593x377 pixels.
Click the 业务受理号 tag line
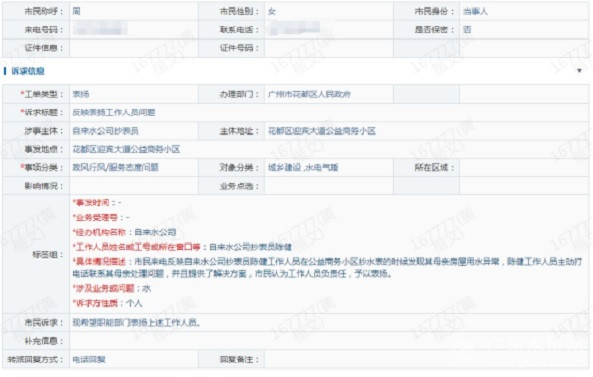click(101, 217)
